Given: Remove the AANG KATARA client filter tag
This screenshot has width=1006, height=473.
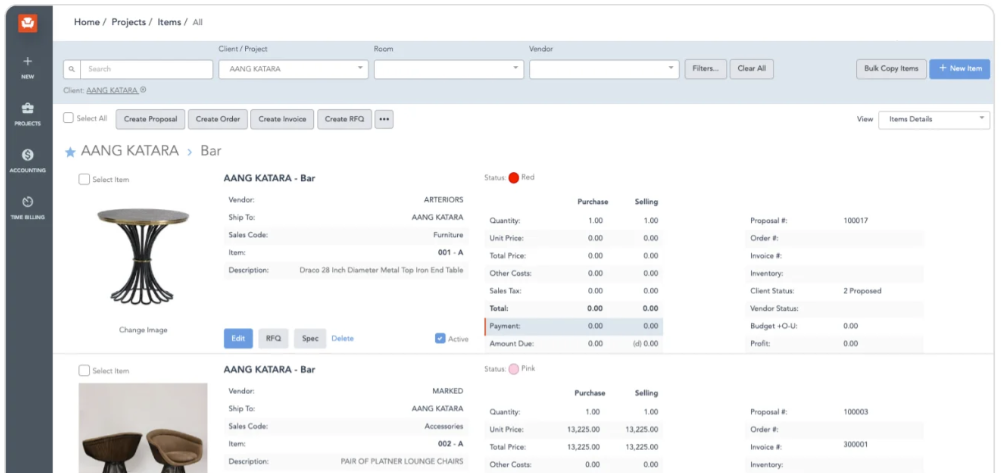Looking at the screenshot, I should coord(144,90).
